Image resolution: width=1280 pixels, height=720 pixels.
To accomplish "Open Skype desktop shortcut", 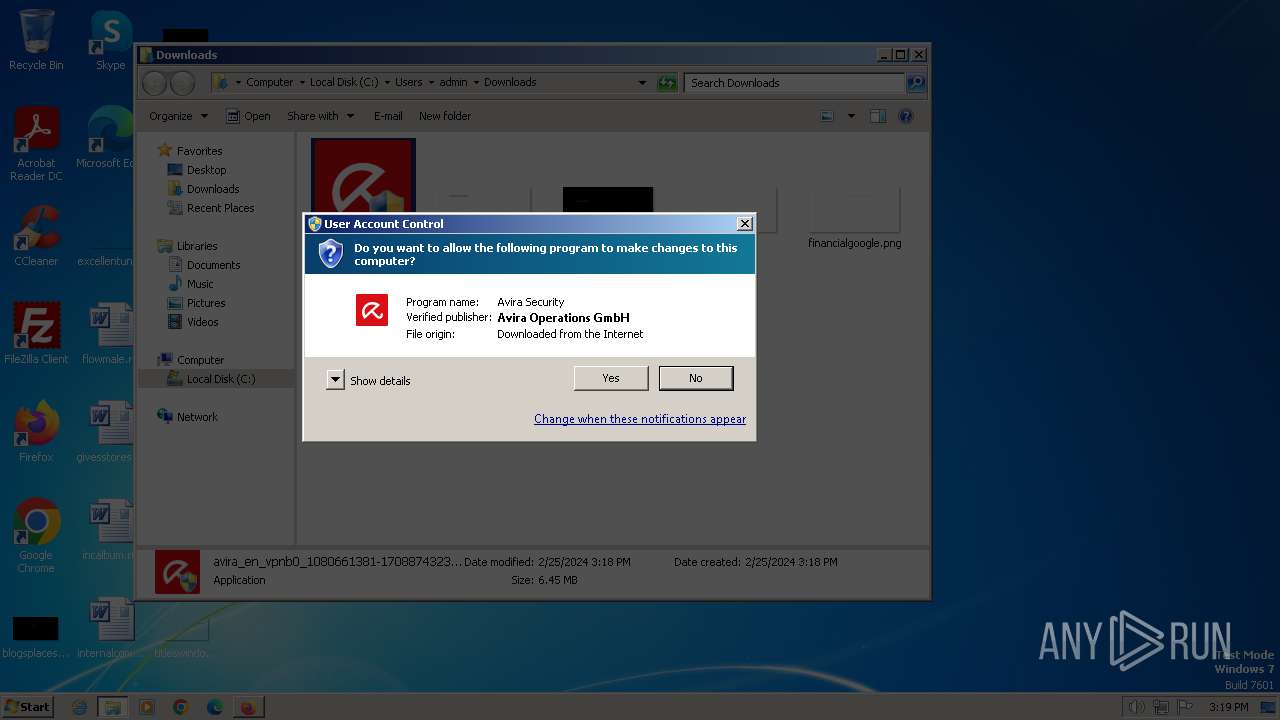I will [x=110, y=40].
